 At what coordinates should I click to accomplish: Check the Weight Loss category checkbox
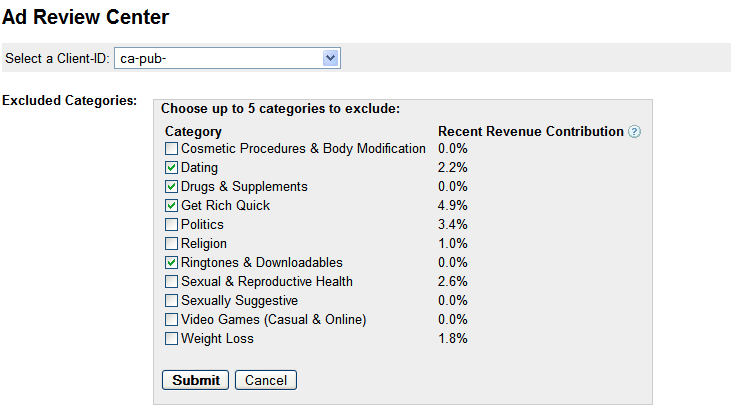click(x=172, y=339)
